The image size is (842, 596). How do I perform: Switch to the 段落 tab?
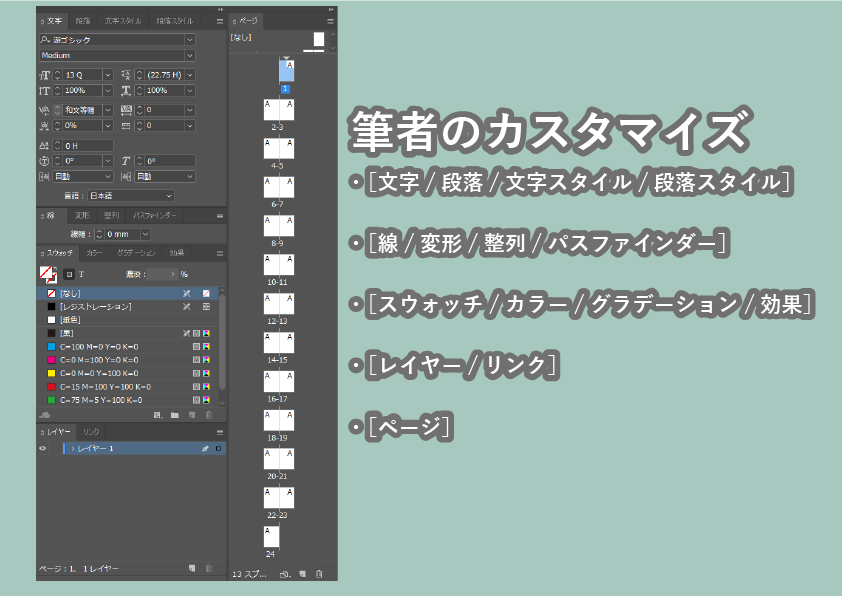83,21
